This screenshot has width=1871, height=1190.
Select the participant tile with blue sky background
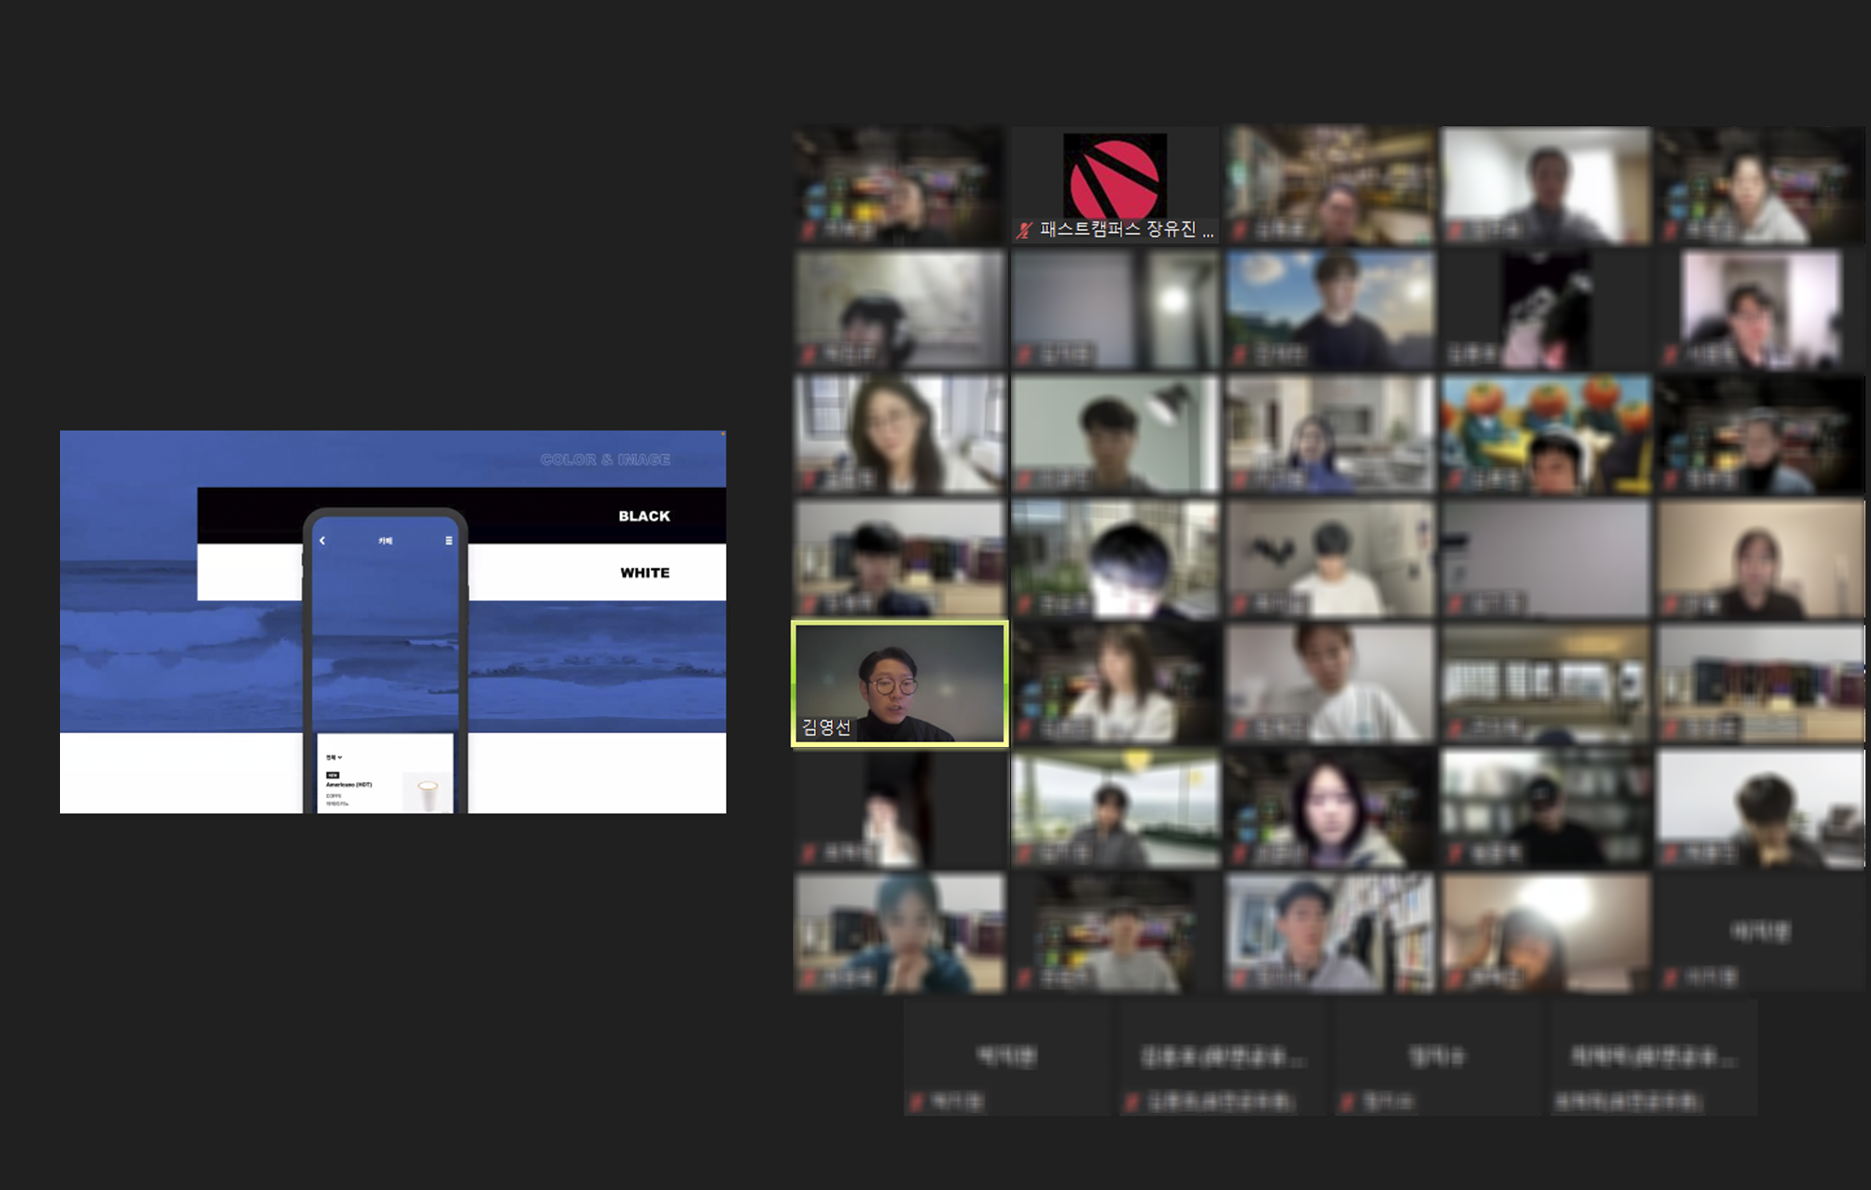(x=1330, y=310)
